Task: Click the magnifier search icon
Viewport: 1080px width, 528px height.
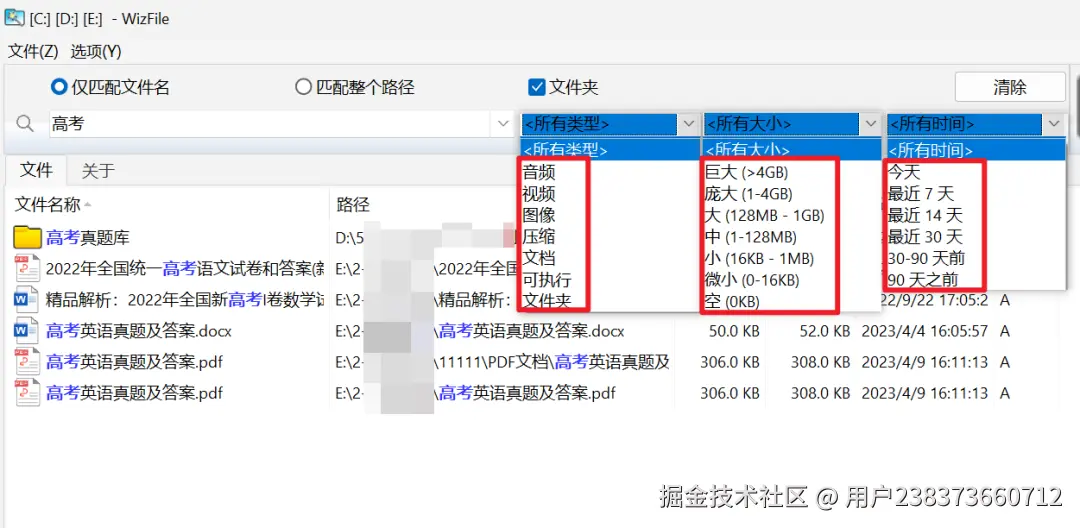Action: coord(25,124)
